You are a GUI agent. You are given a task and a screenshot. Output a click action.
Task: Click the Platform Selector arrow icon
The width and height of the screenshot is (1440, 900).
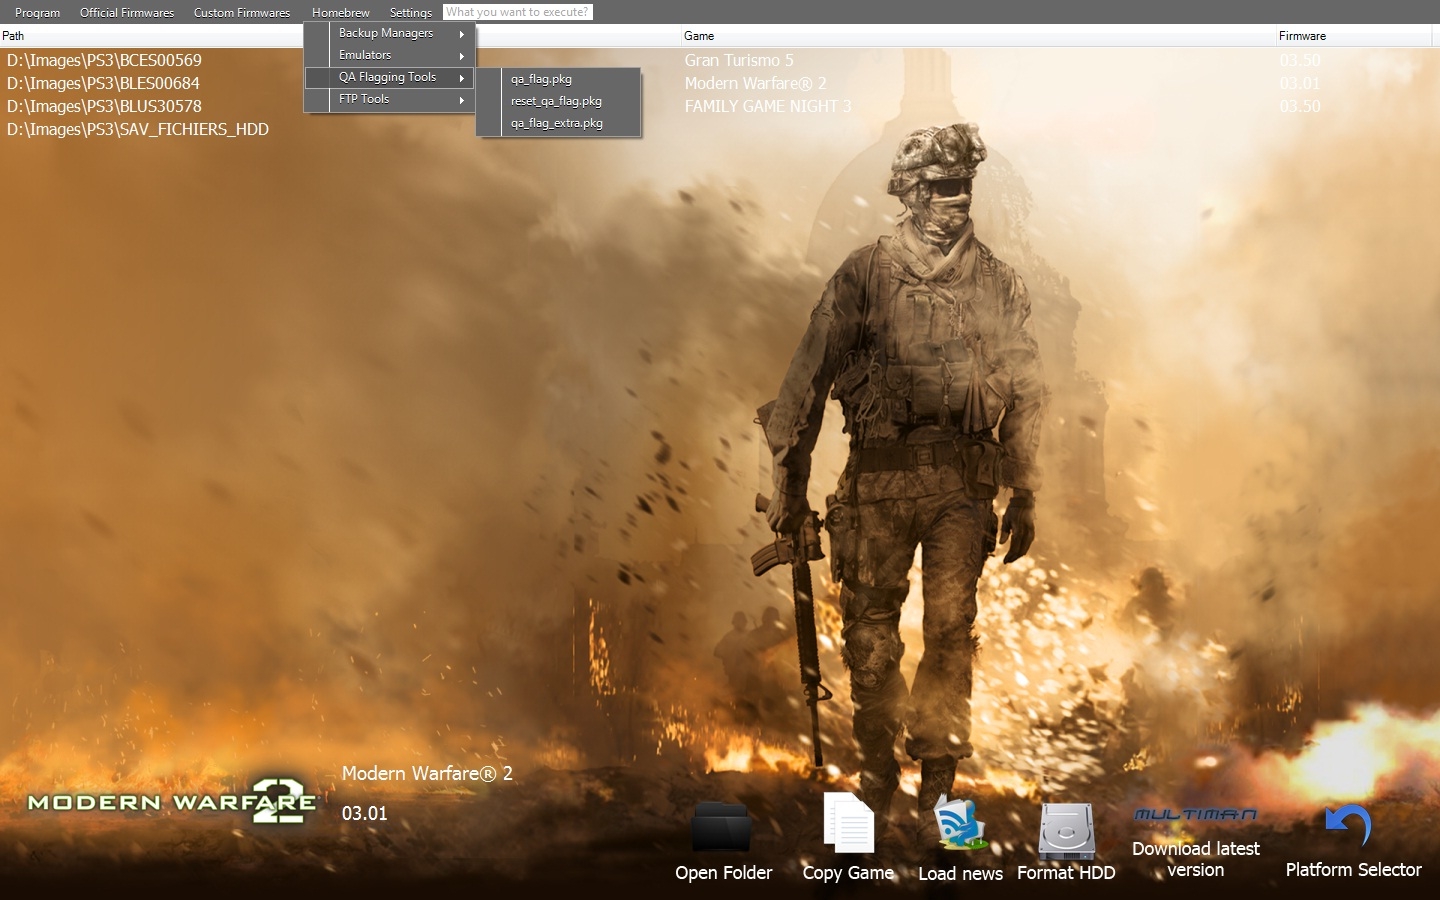1349,827
